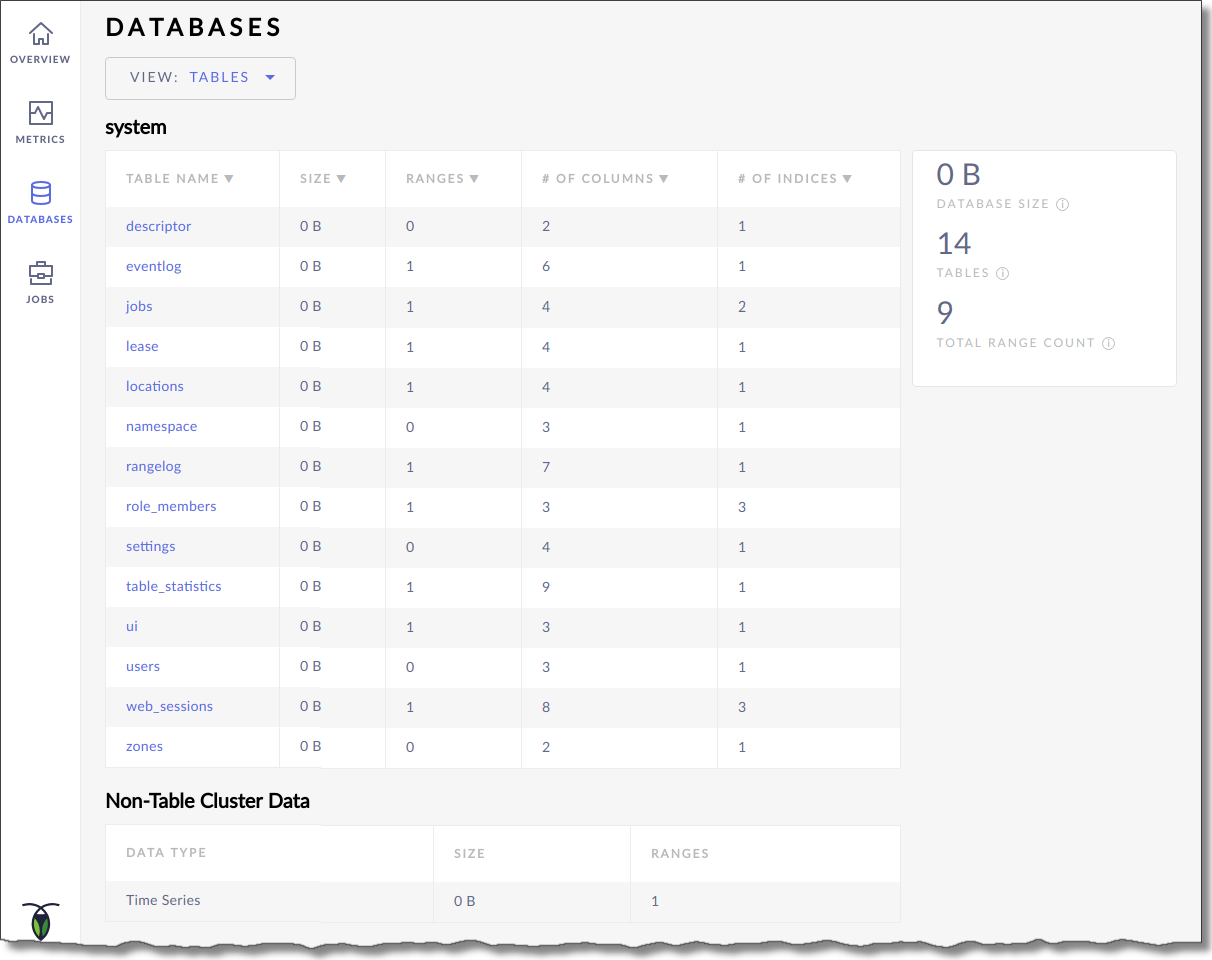Open the Overview home icon
Image resolution: width=1212 pixels, height=960 pixels.
[40, 35]
